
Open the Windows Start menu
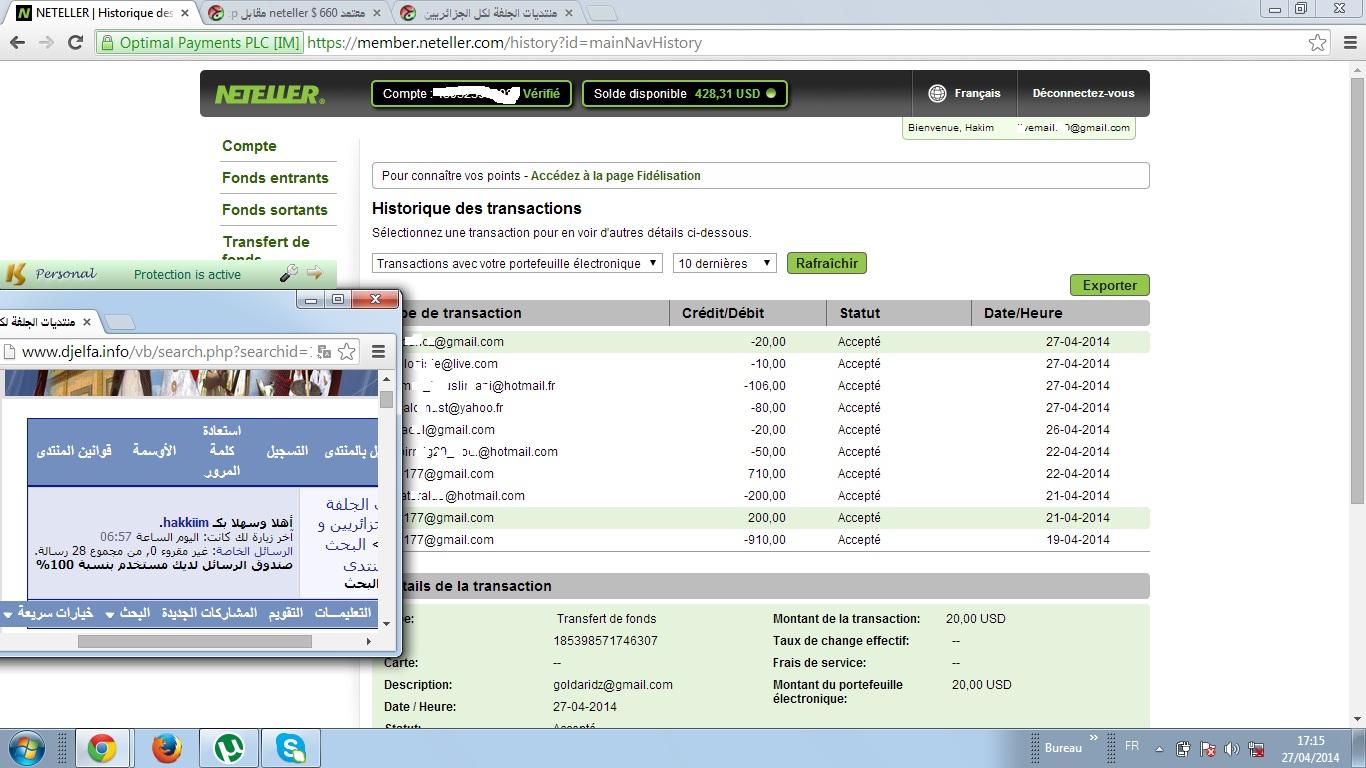[27, 748]
